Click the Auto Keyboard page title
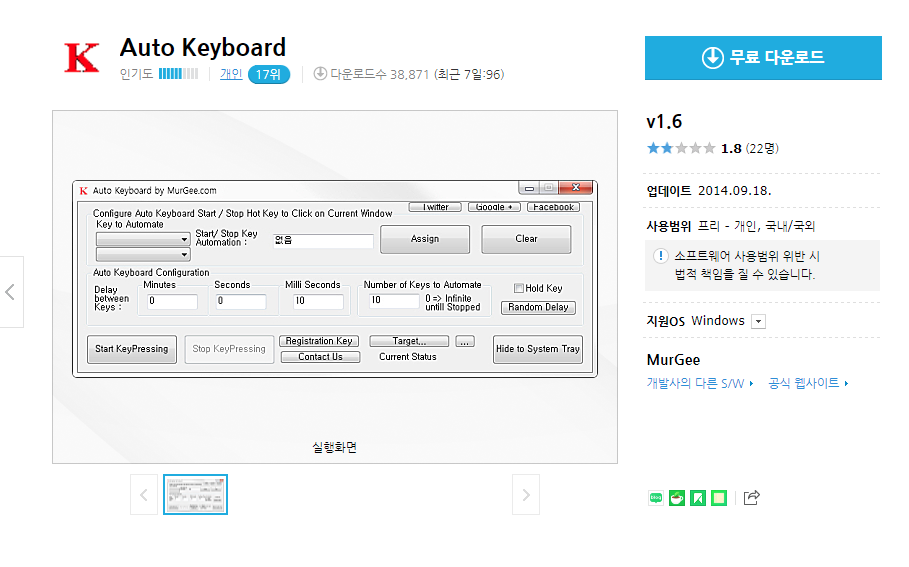 click(203, 48)
